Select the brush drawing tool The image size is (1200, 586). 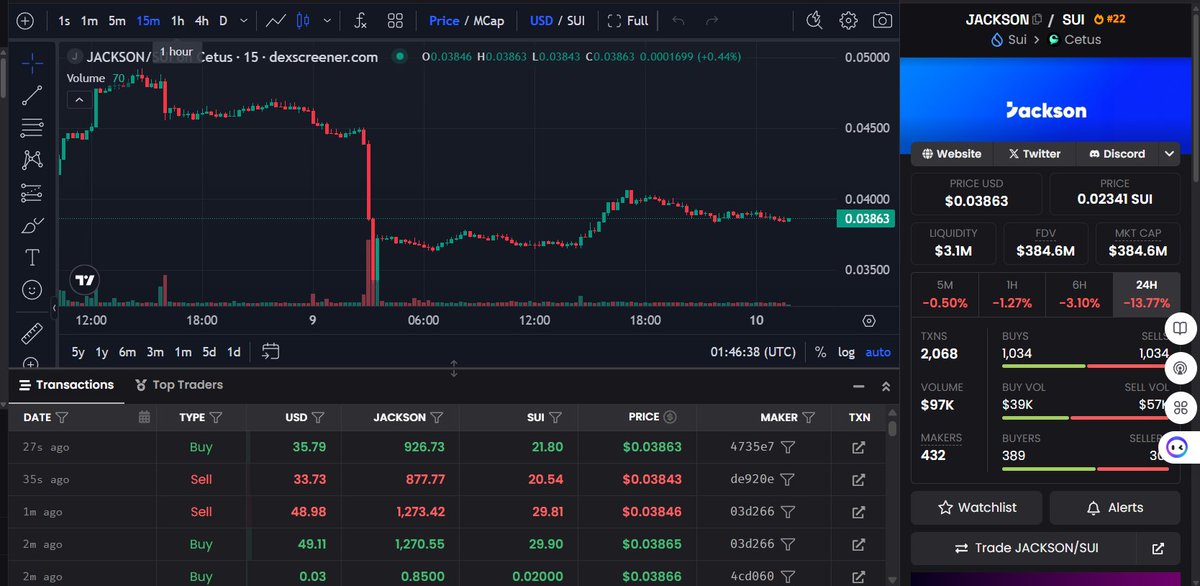[x=32, y=224]
